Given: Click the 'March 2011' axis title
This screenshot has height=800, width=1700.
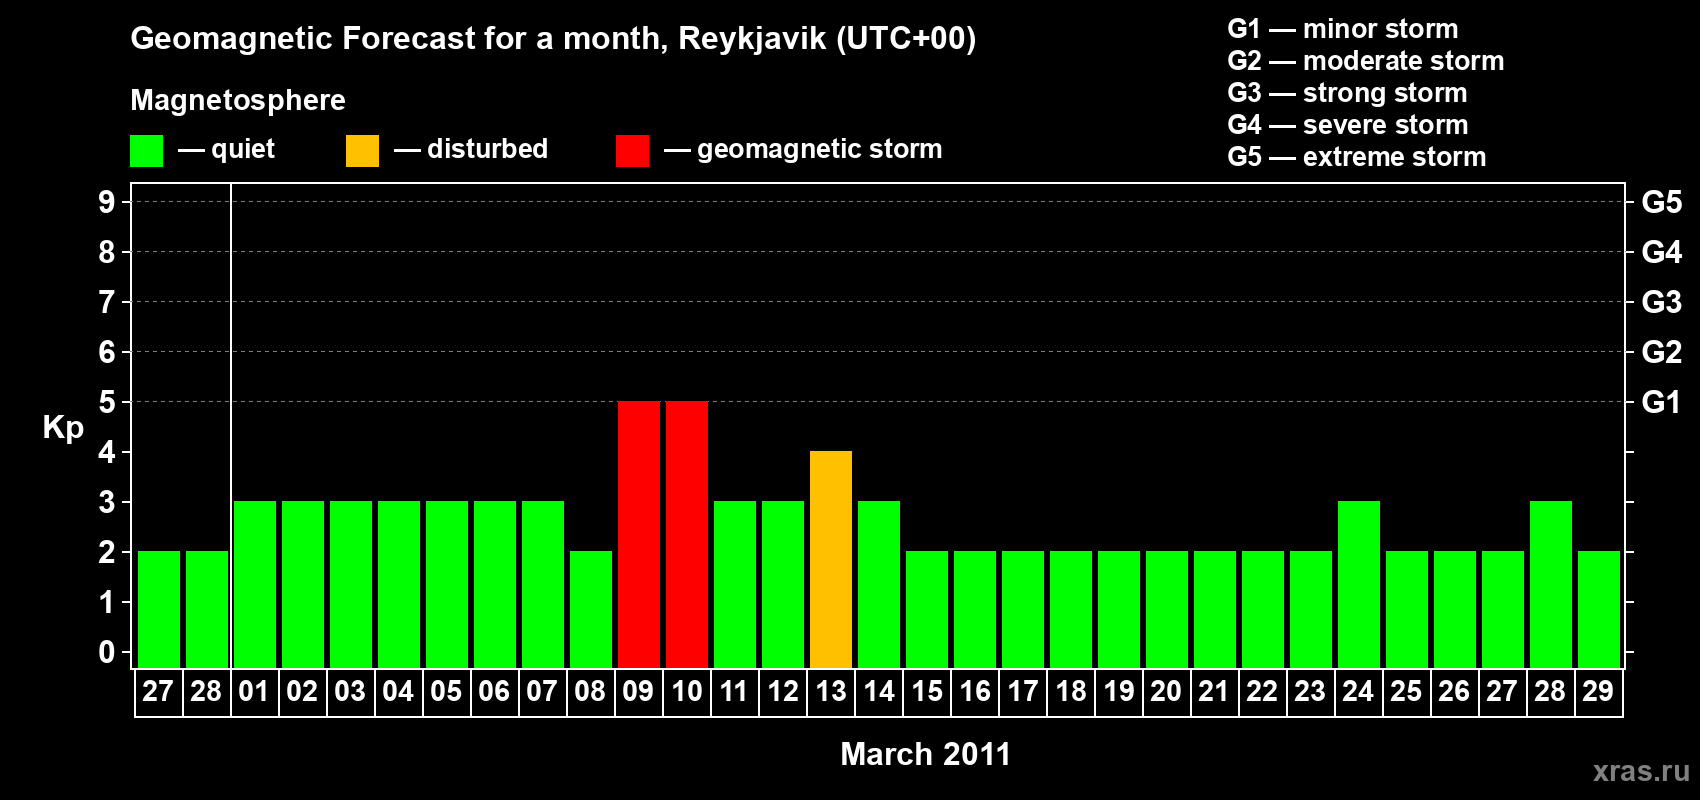Looking at the screenshot, I should click(926, 754).
